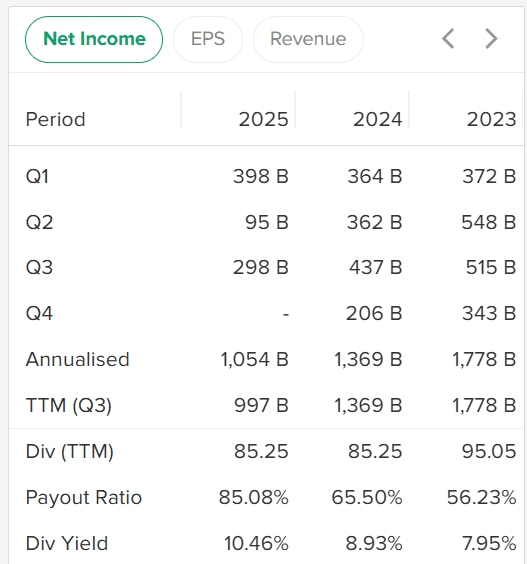The height and width of the screenshot is (564, 527).
Task: Select Payout Ratio 85.08% for 2025
Action: pos(254,497)
